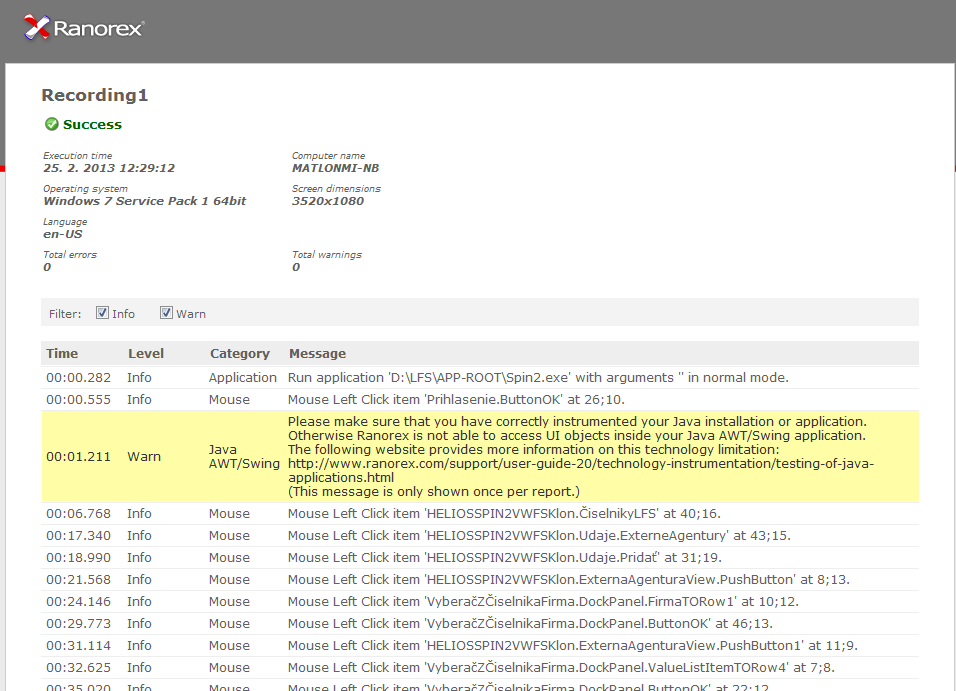Image resolution: width=956 pixels, height=691 pixels.
Task: Click the ValueListItemTORow4 log message
Action: [x=561, y=667]
